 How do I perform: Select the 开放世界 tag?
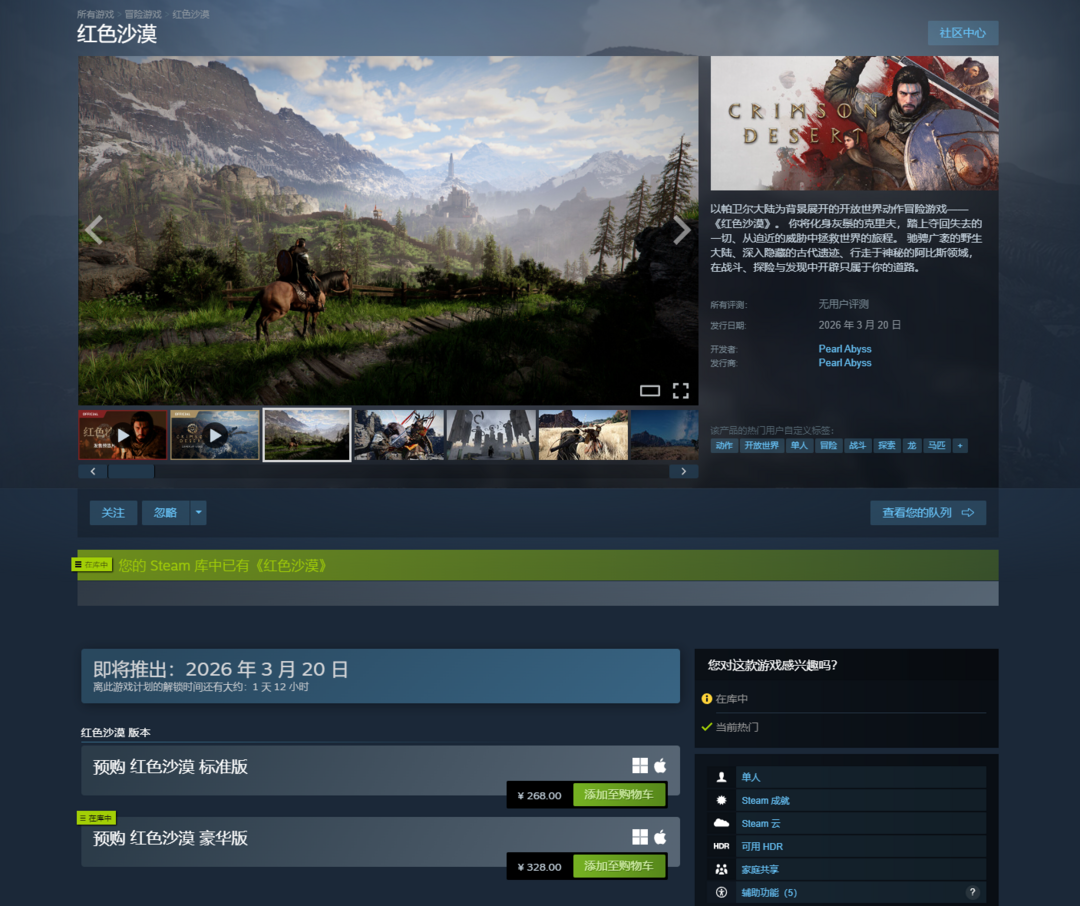[x=761, y=446]
